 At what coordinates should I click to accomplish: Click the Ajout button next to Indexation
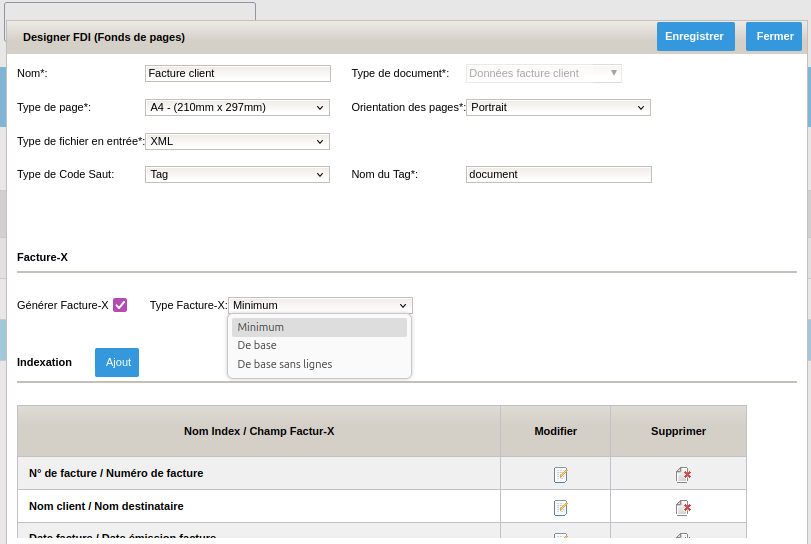(117, 362)
